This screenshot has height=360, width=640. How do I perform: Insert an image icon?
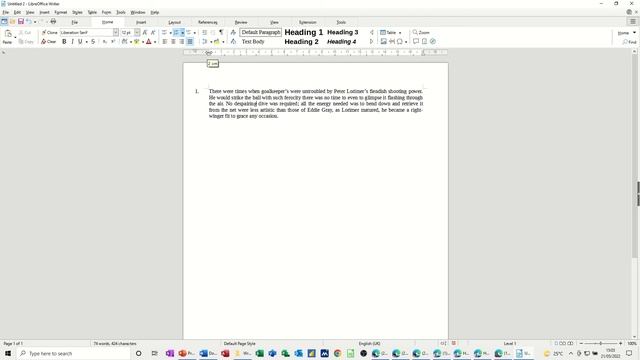click(384, 42)
